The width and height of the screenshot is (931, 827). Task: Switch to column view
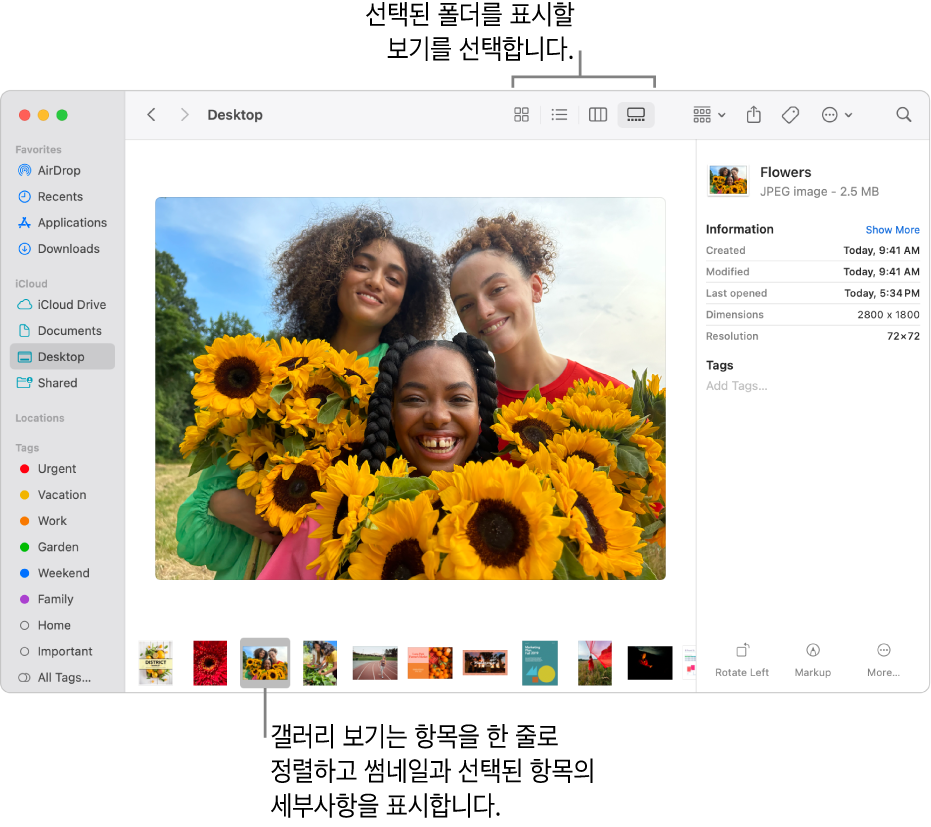pos(597,115)
